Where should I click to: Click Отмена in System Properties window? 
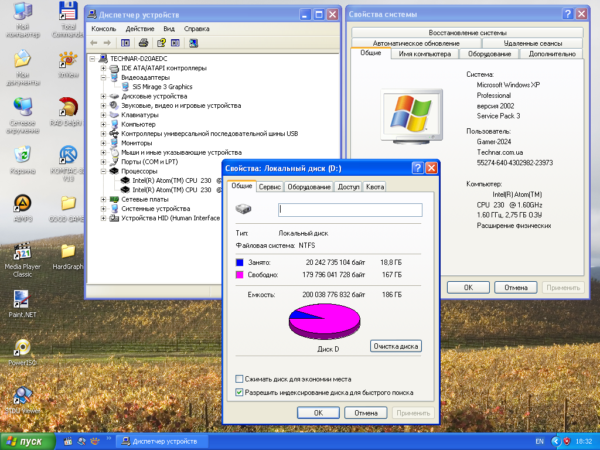(515, 287)
